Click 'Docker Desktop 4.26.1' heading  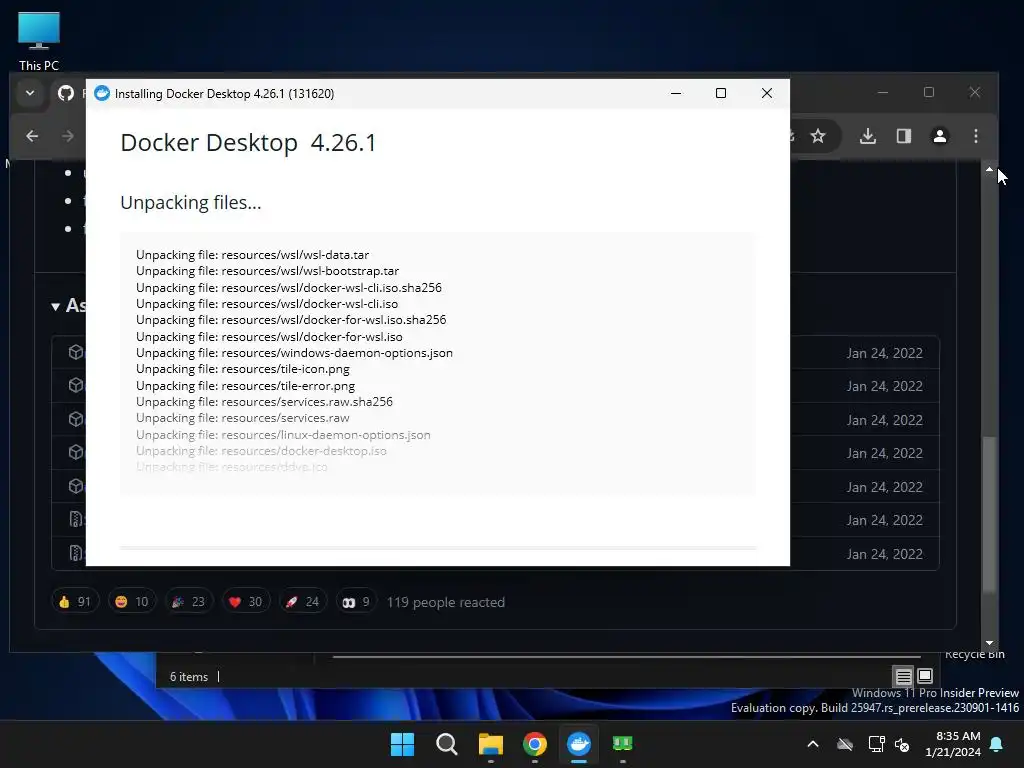click(248, 142)
